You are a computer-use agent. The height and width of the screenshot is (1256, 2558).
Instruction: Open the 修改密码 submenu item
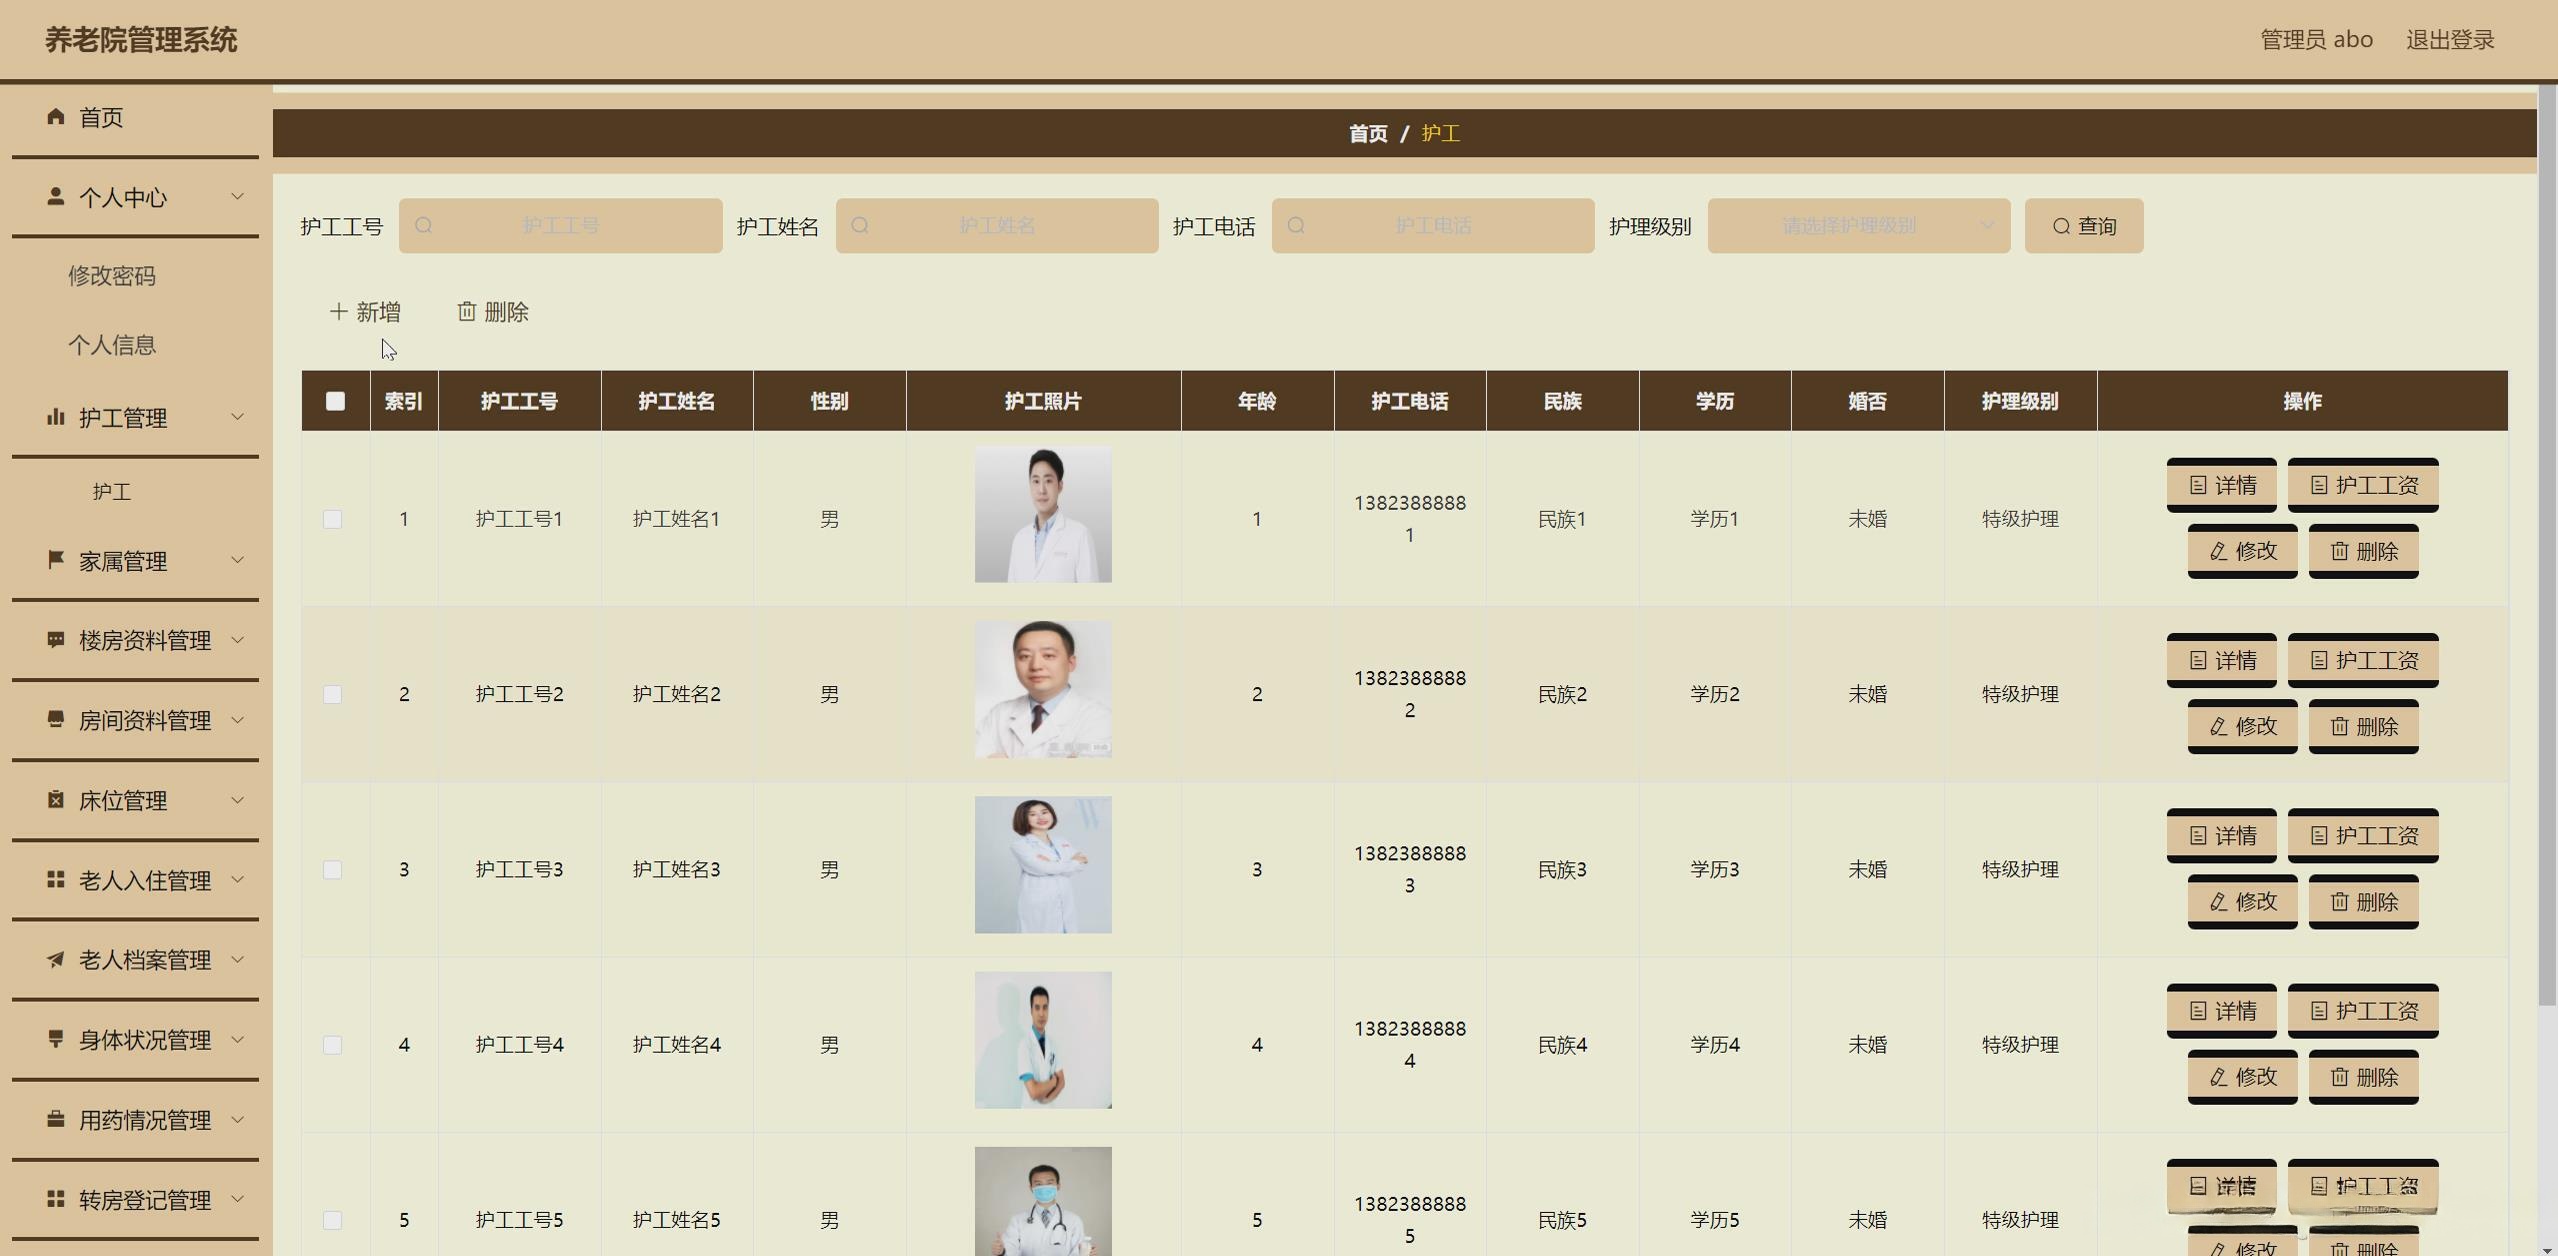tap(112, 276)
